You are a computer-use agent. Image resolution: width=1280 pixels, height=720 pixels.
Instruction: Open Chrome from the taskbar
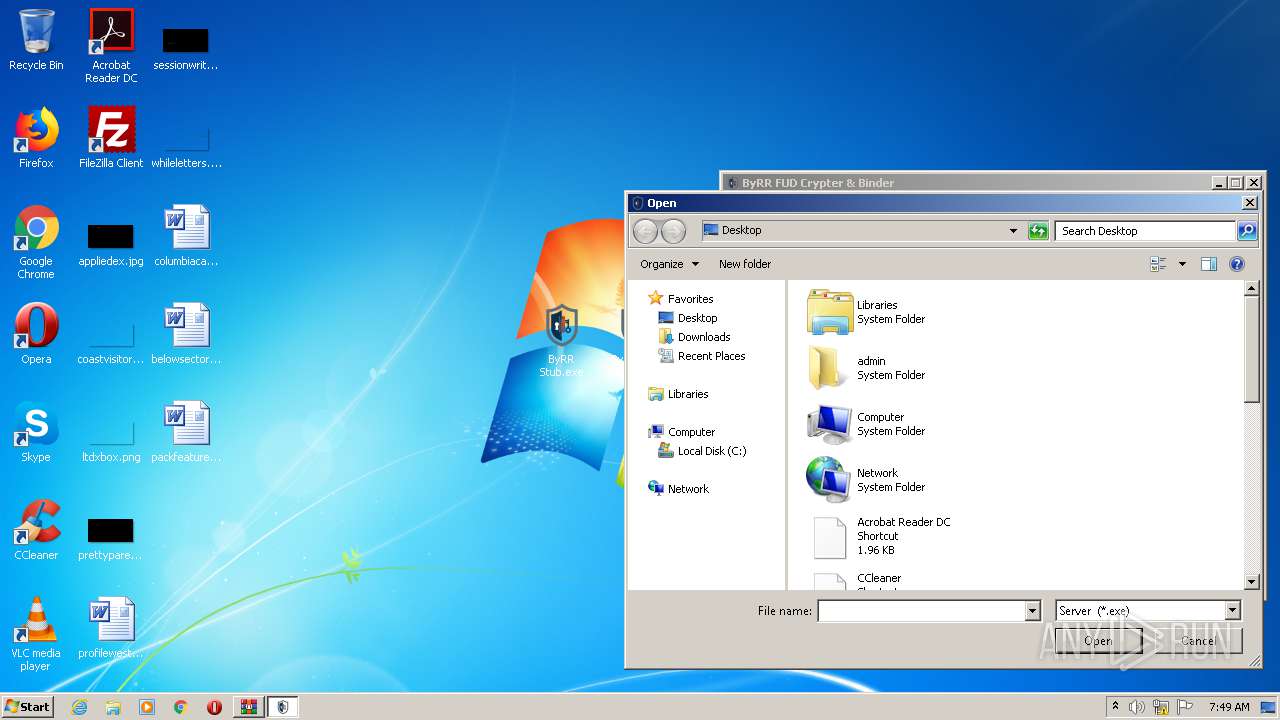(181, 707)
